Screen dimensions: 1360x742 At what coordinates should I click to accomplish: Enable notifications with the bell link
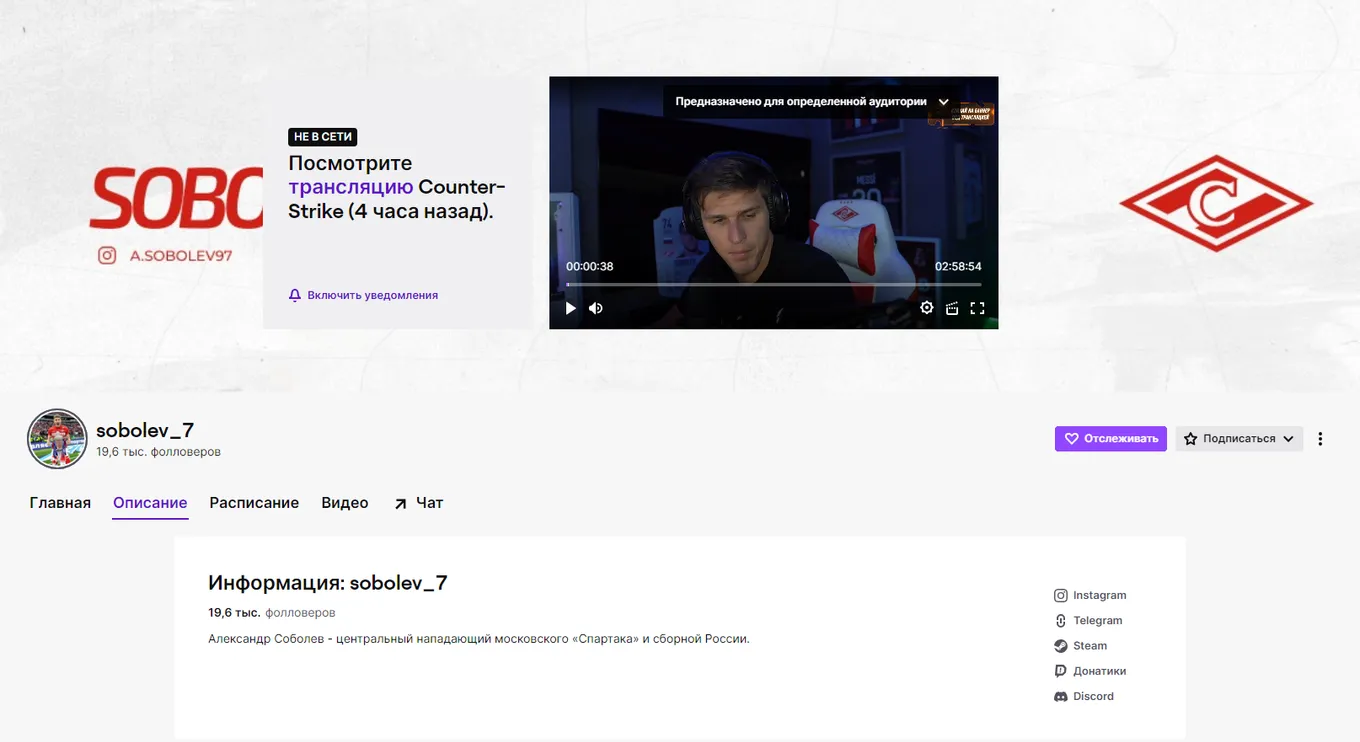pos(363,295)
